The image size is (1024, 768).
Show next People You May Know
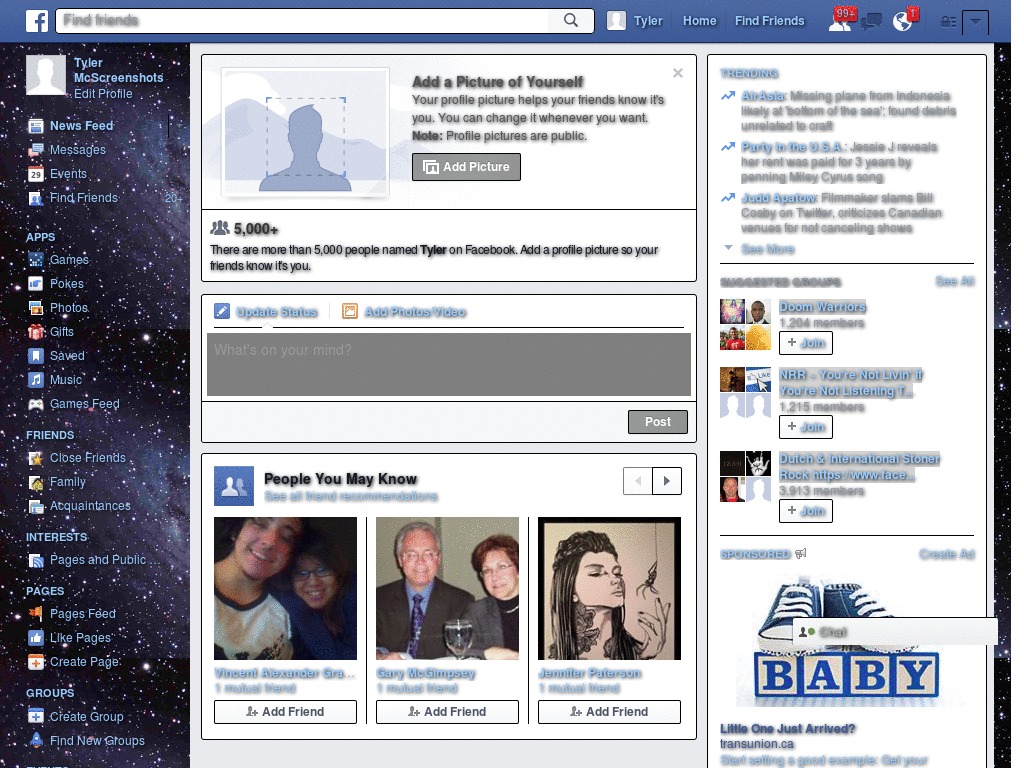[667, 481]
